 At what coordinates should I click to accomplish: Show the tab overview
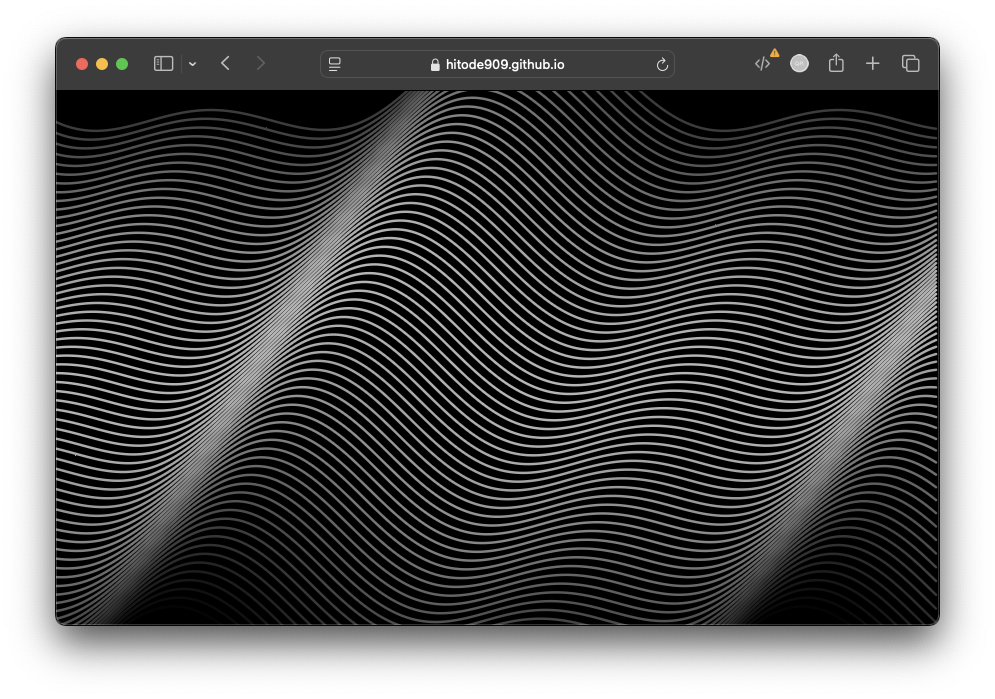click(911, 63)
